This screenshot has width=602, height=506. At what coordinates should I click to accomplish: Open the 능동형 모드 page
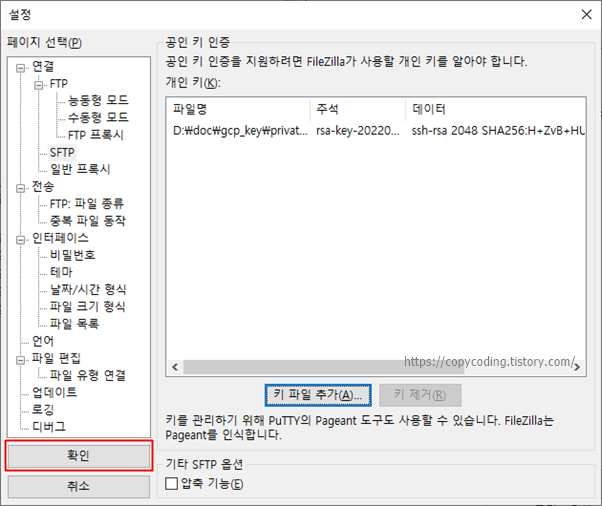[98, 100]
